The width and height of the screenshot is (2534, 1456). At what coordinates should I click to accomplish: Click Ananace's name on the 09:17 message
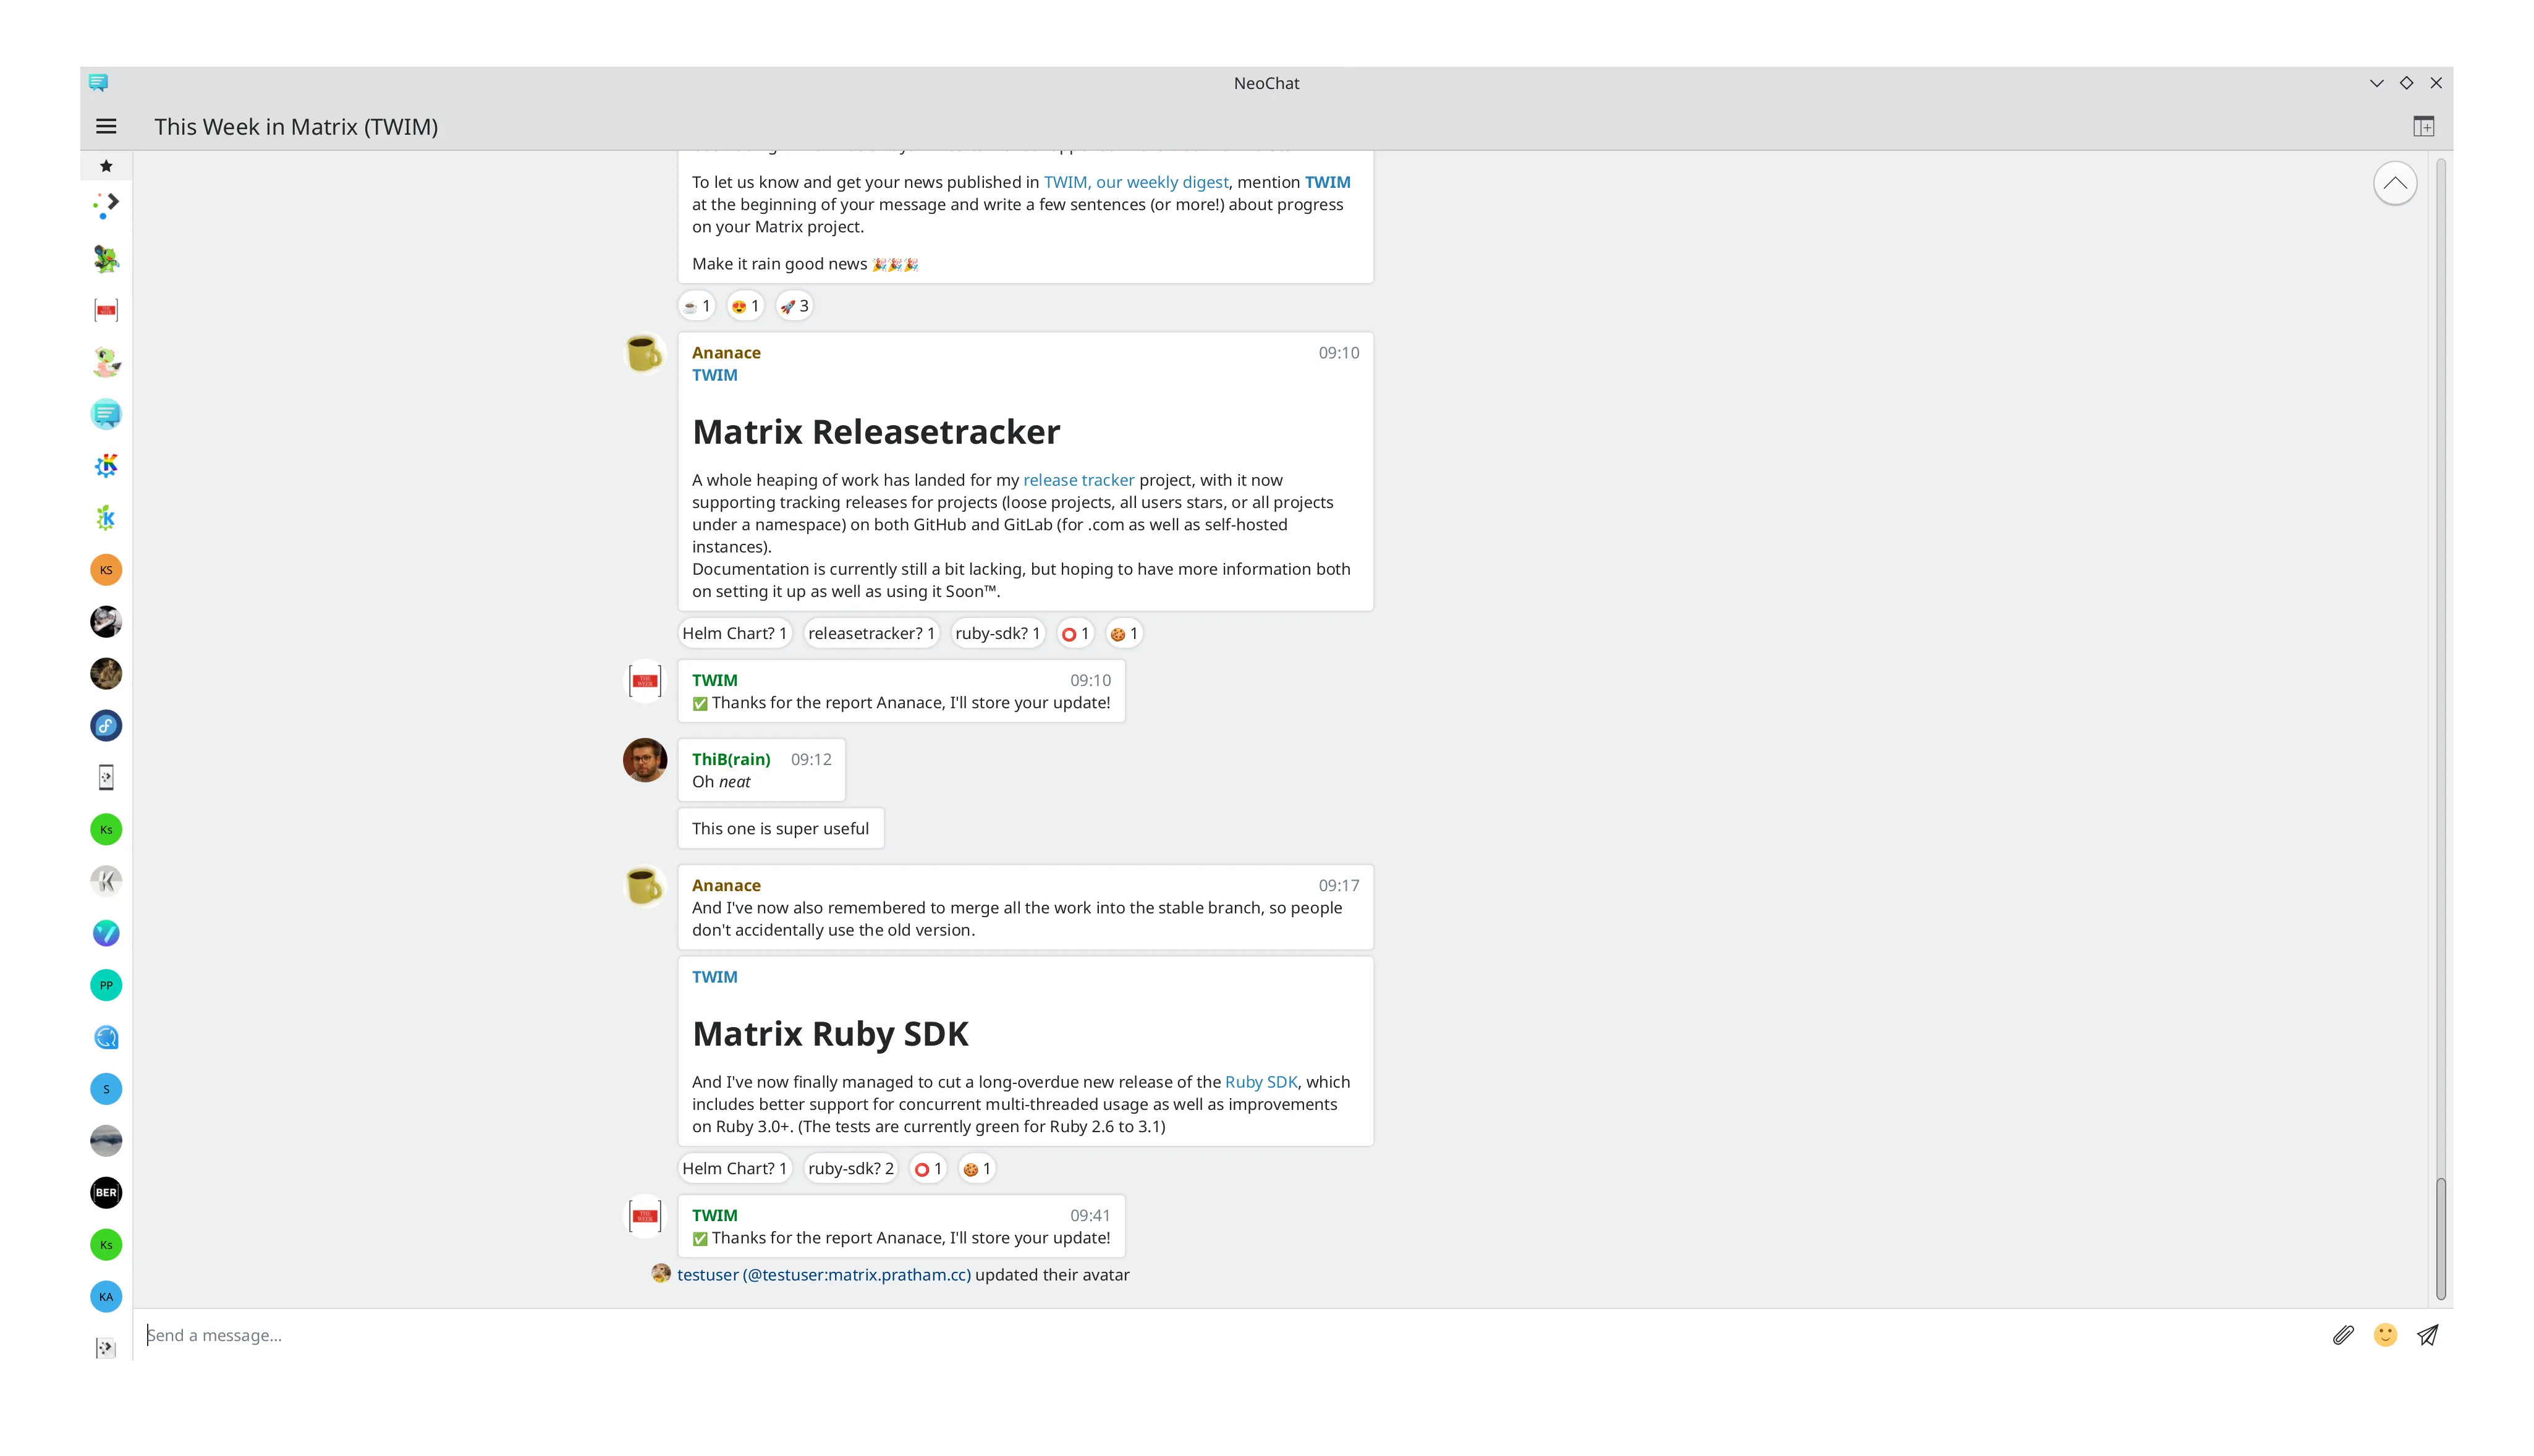[726, 885]
